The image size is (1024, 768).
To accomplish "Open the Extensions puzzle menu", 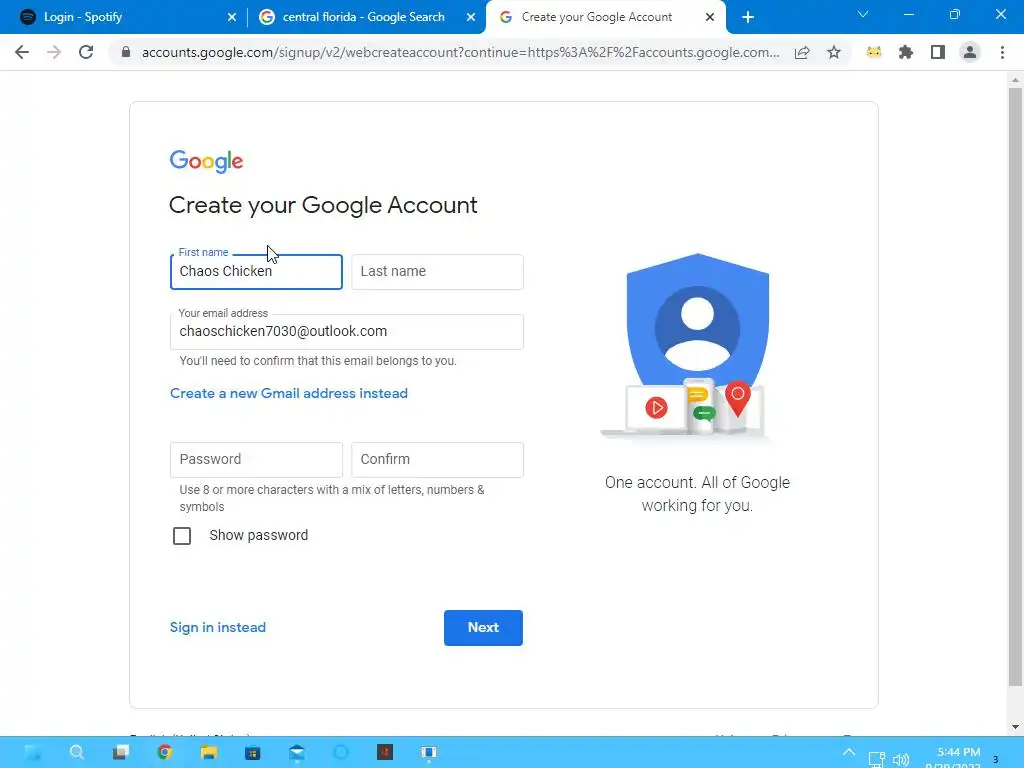I will tap(906, 52).
